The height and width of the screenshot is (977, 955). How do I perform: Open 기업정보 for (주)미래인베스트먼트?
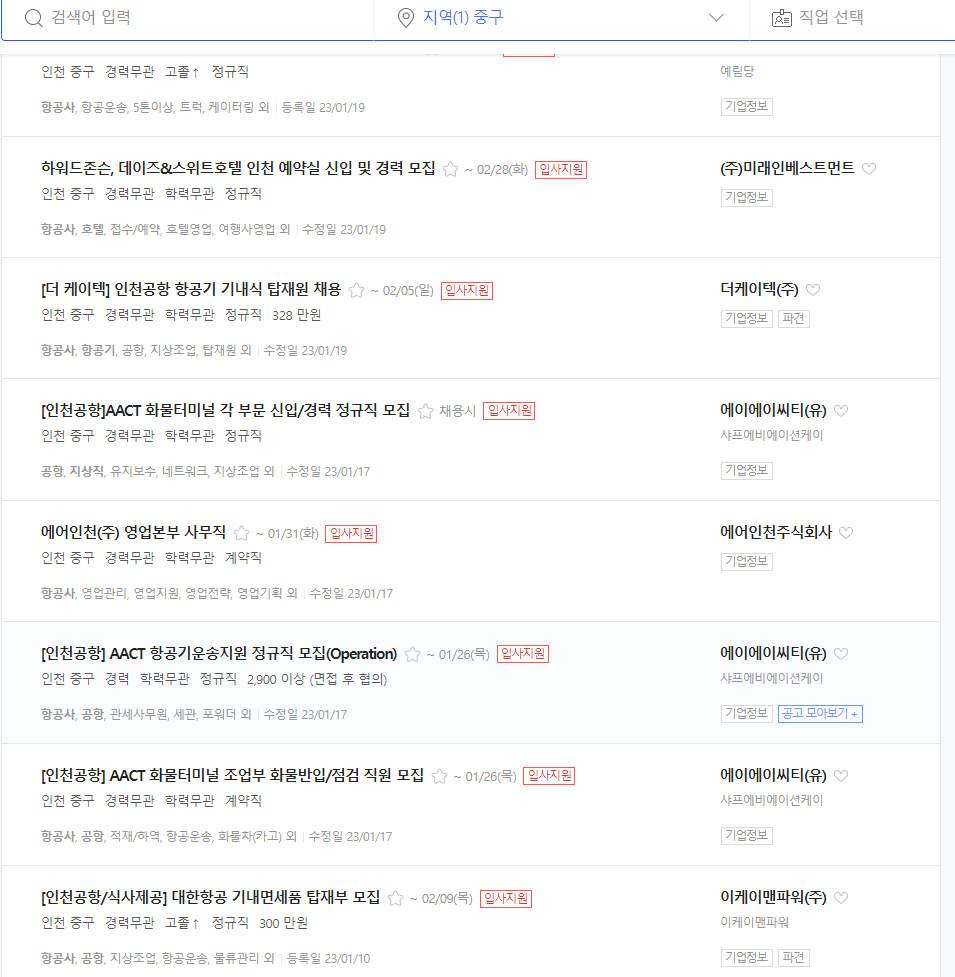pyautogui.click(x=746, y=198)
